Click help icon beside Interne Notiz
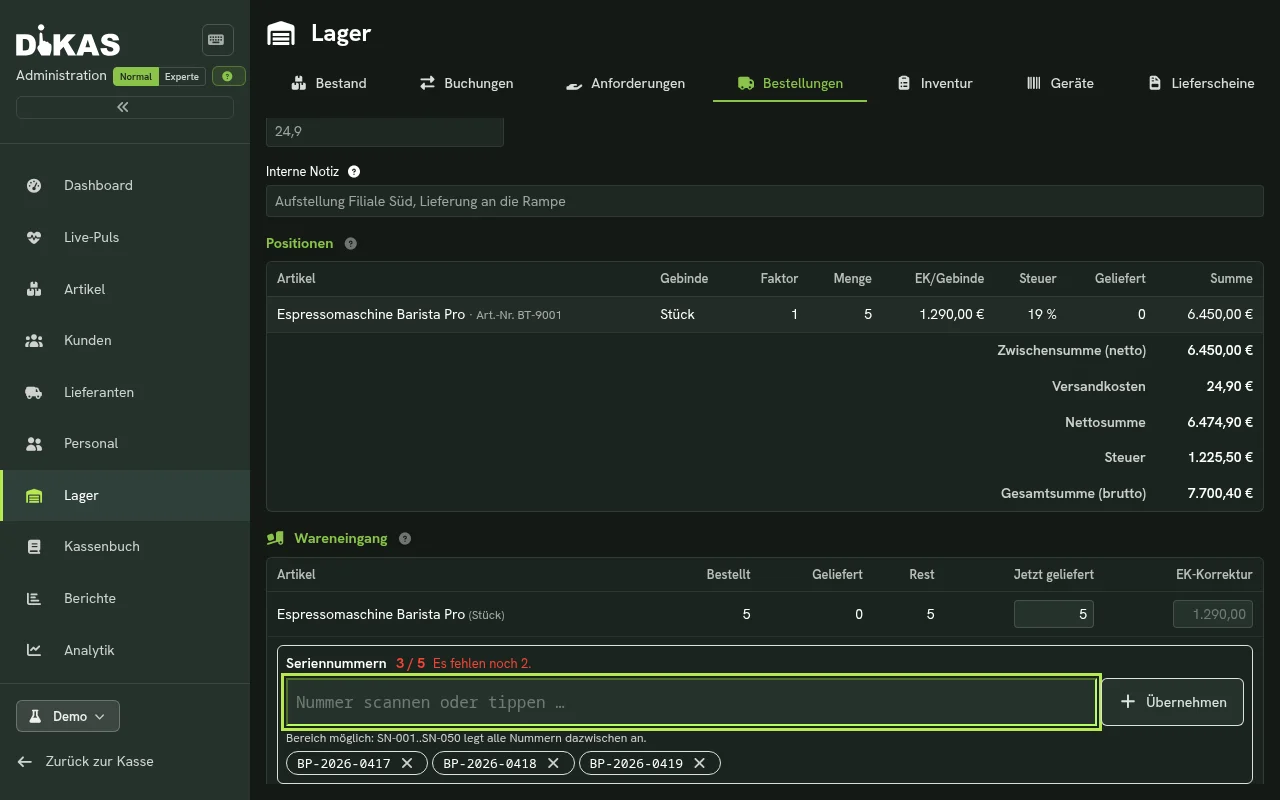The image size is (1280, 800). [354, 172]
